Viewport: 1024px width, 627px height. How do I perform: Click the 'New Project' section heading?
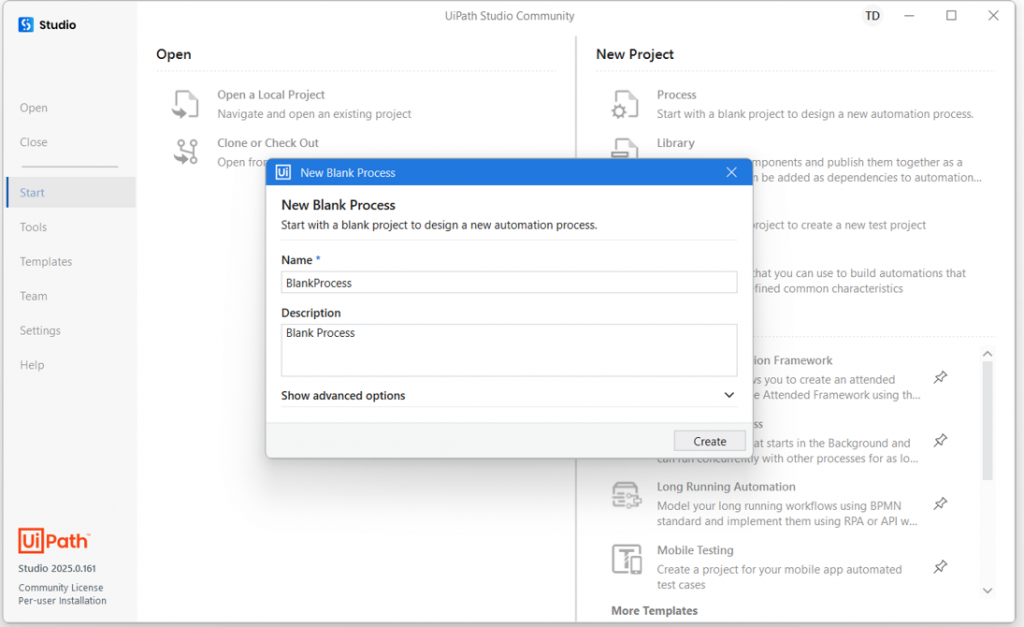tap(635, 54)
